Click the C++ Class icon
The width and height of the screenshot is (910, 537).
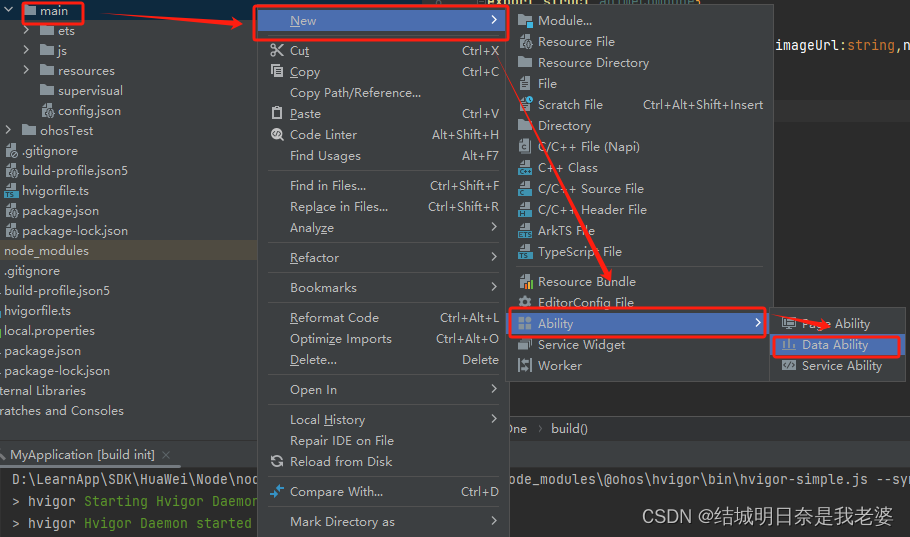525,168
